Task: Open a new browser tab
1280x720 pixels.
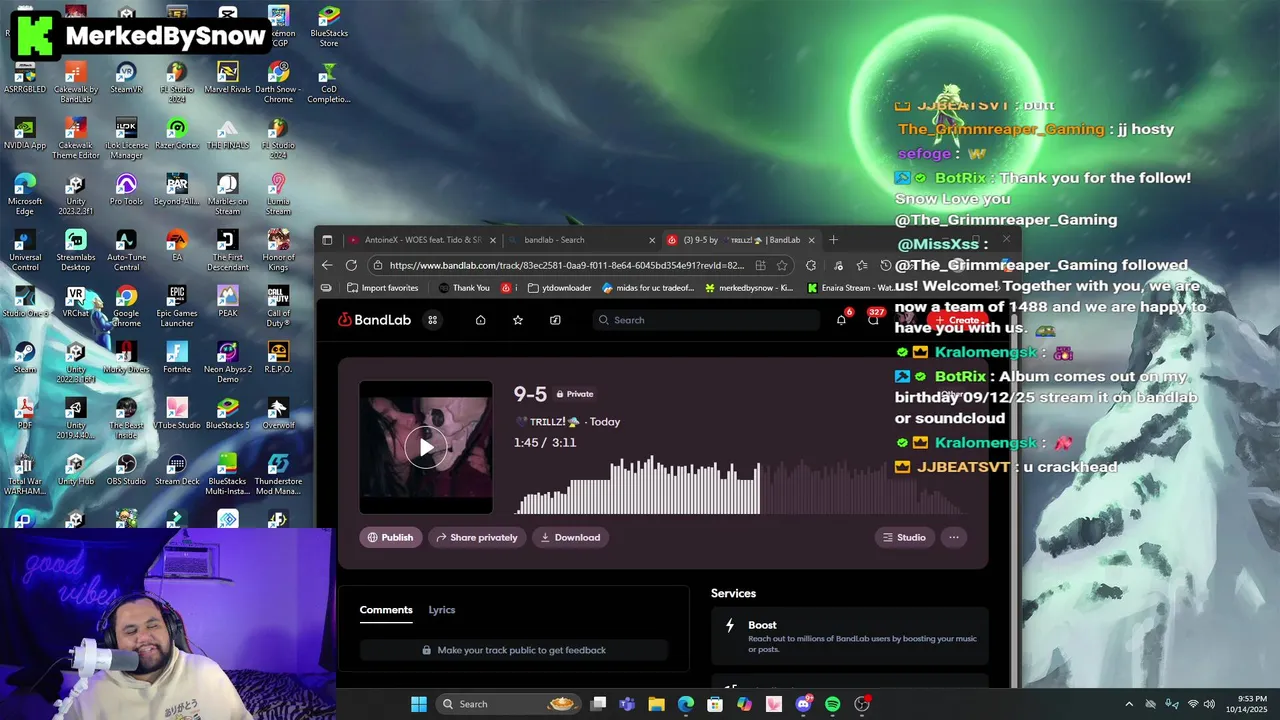Action: (833, 240)
